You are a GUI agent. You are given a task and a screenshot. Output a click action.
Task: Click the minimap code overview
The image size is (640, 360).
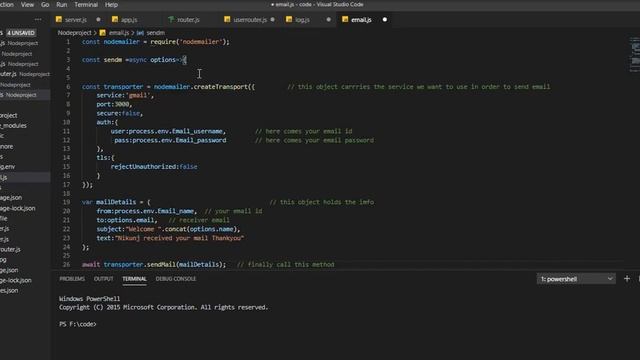tap(634, 55)
